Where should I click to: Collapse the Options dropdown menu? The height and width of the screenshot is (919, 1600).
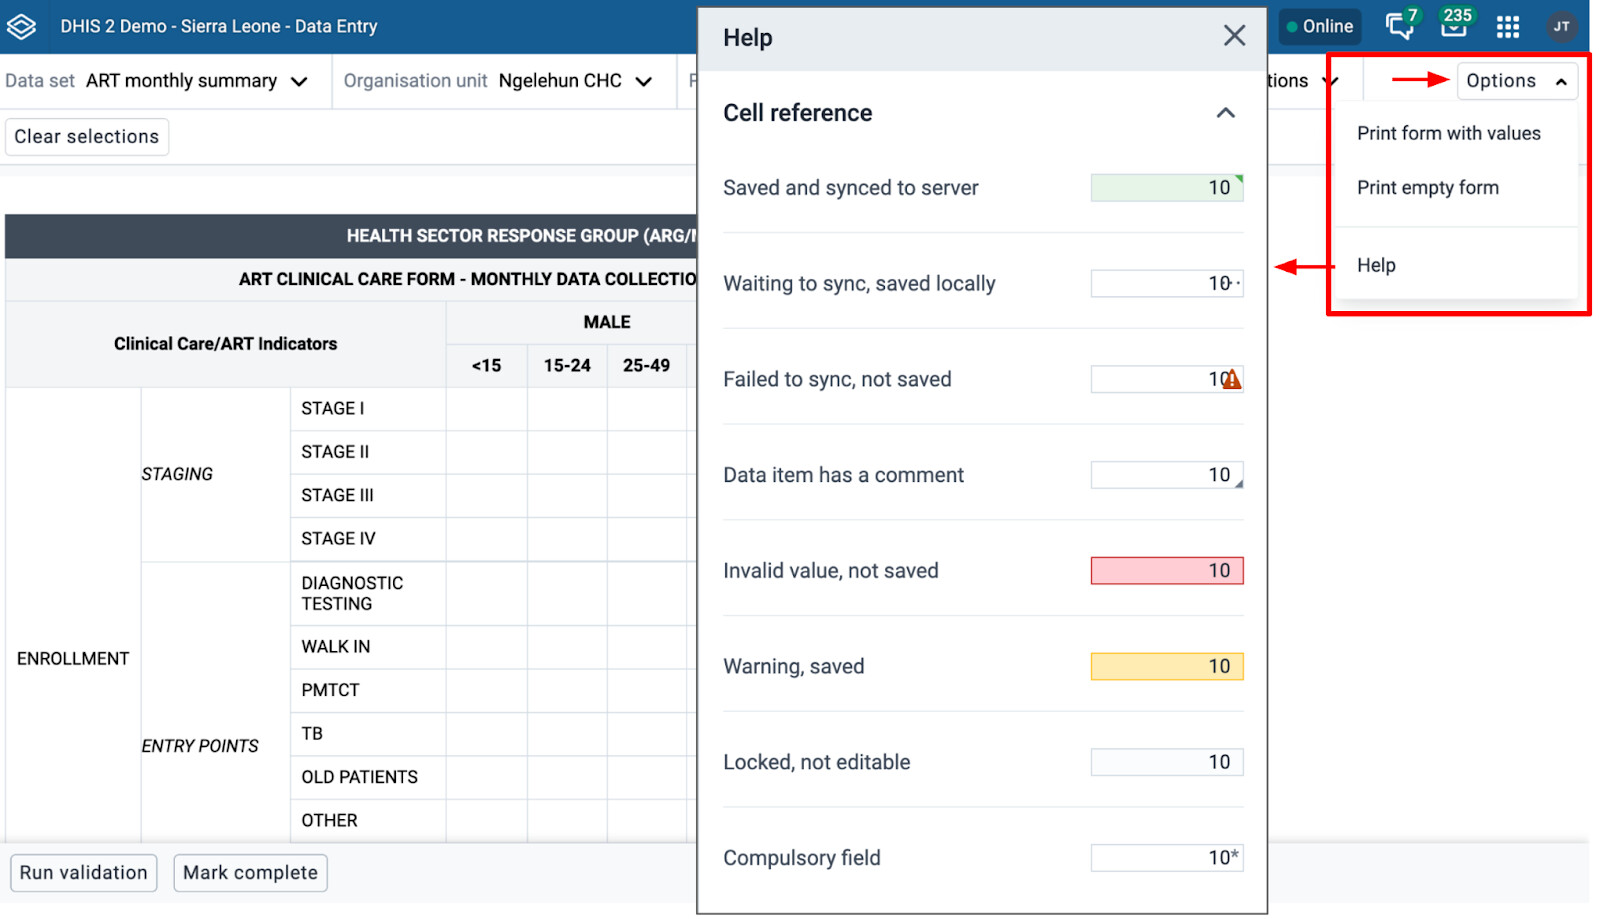(x=1516, y=81)
